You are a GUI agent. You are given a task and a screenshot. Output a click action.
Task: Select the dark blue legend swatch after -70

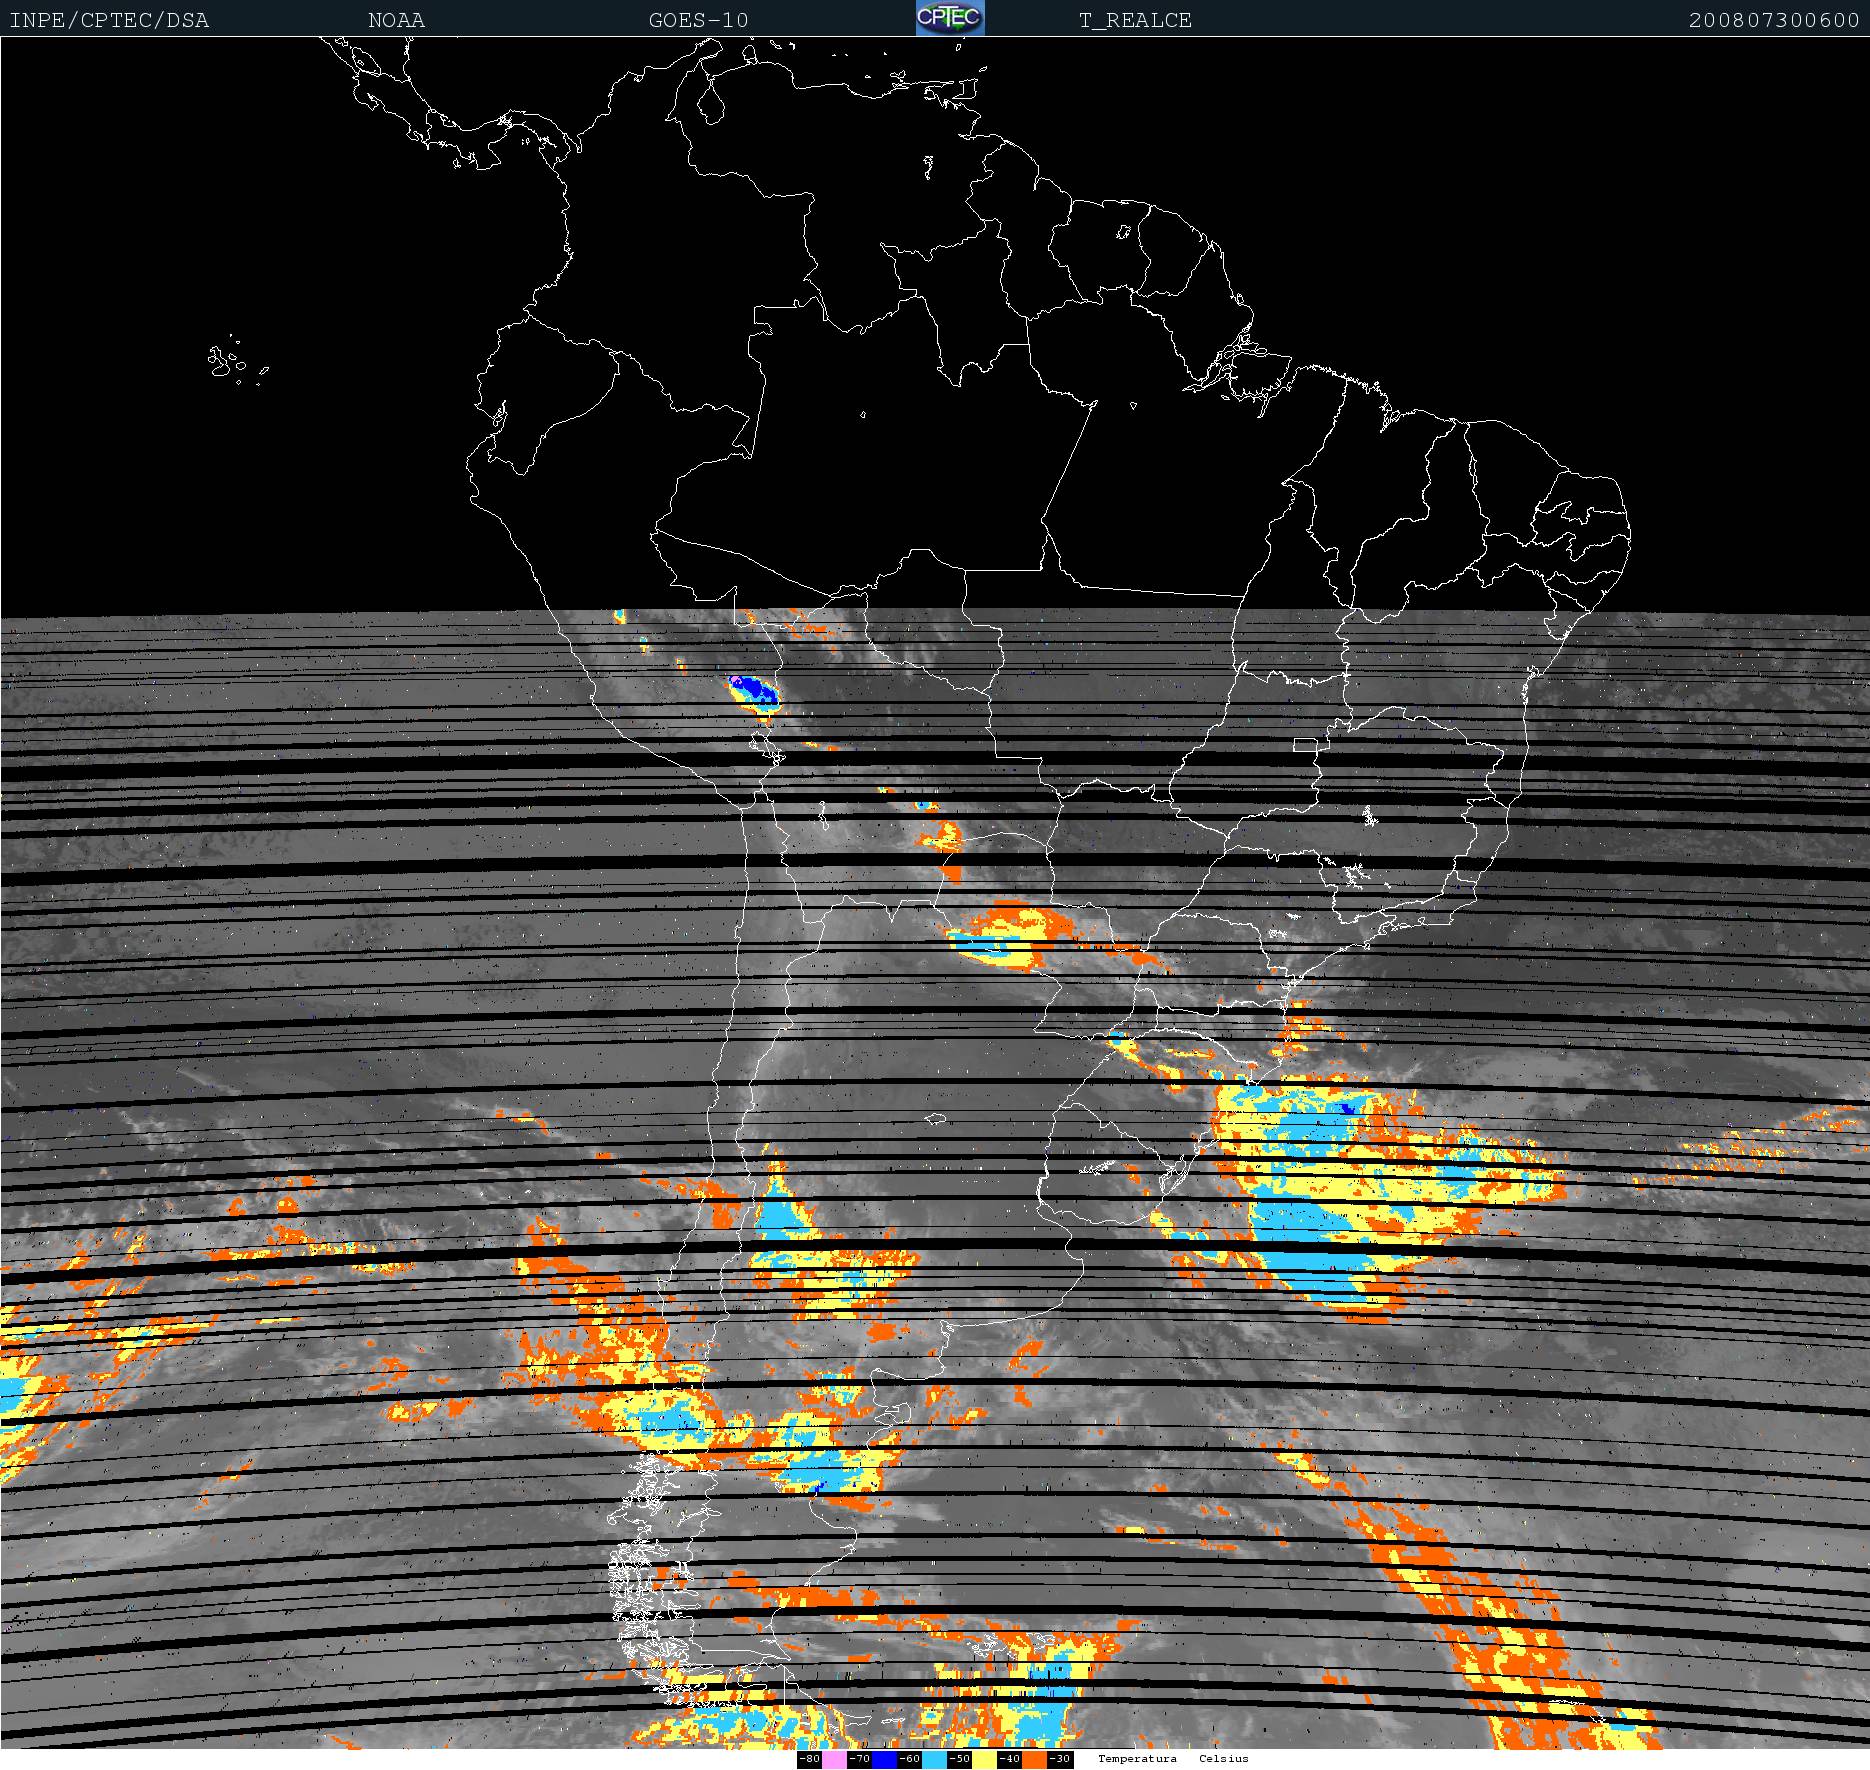[x=884, y=1759]
